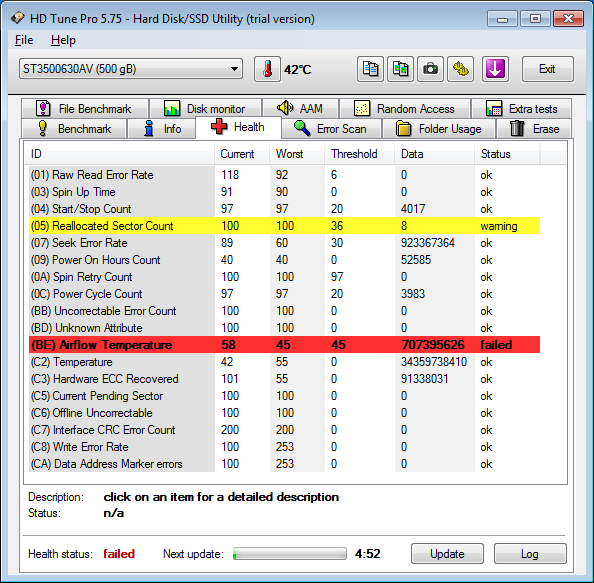594x583 pixels.
Task: Select the (C3) Hardware ECC Recovered row
Action: pyautogui.click(x=284, y=379)
